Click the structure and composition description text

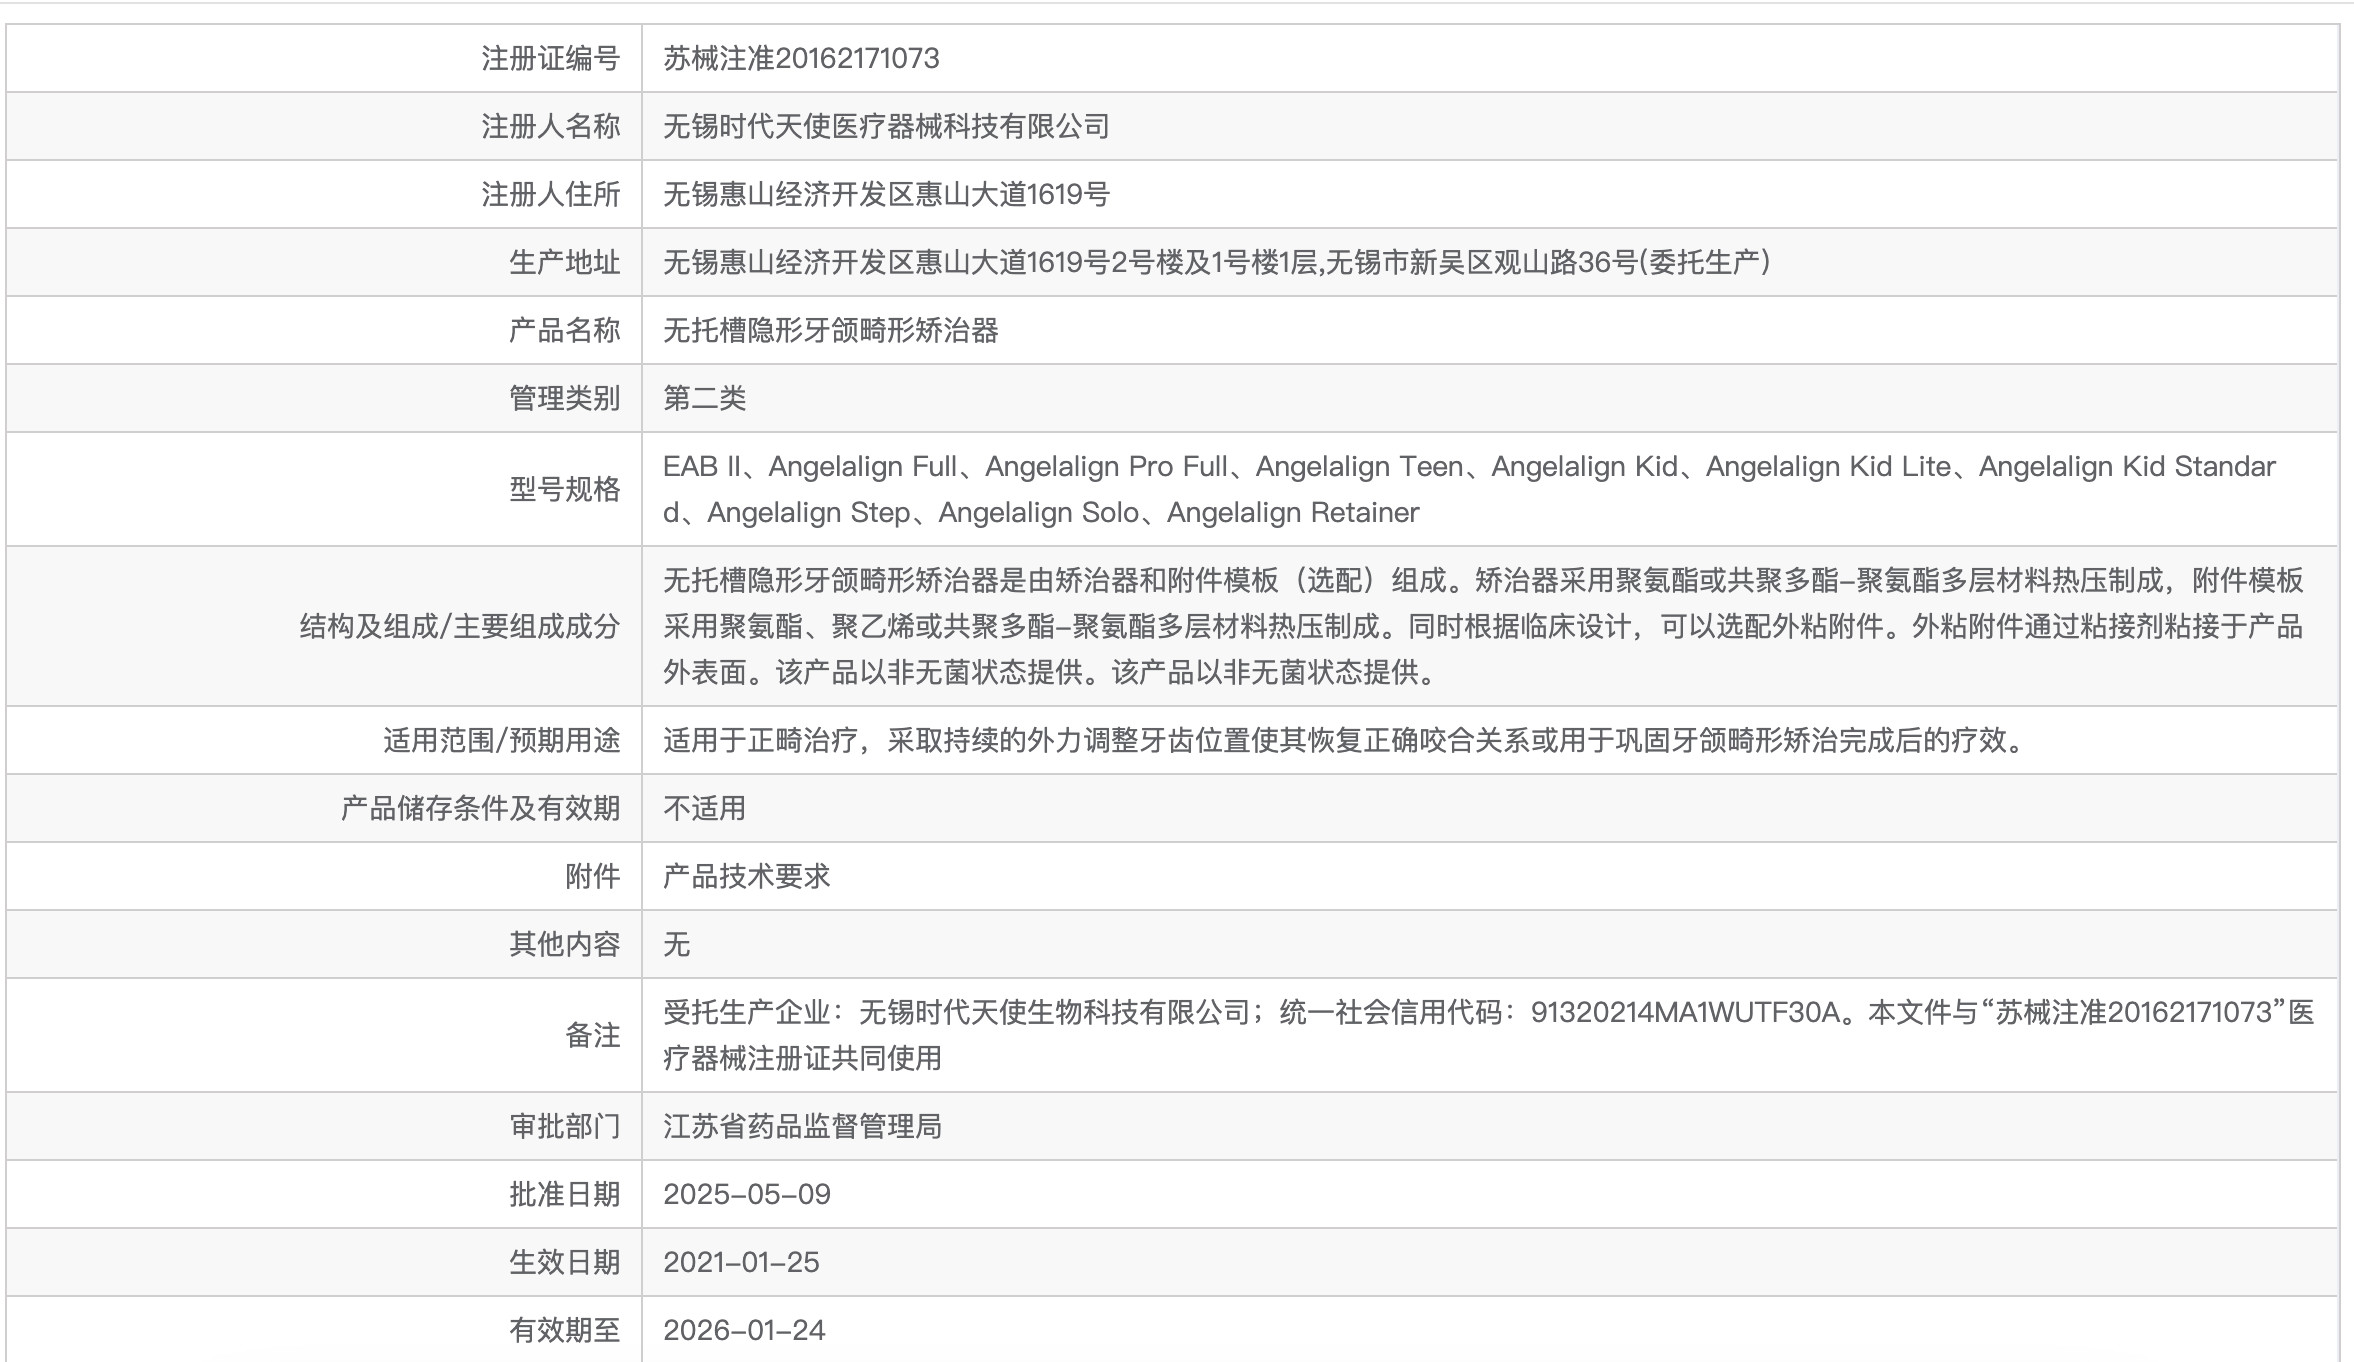coord(1482,627)
